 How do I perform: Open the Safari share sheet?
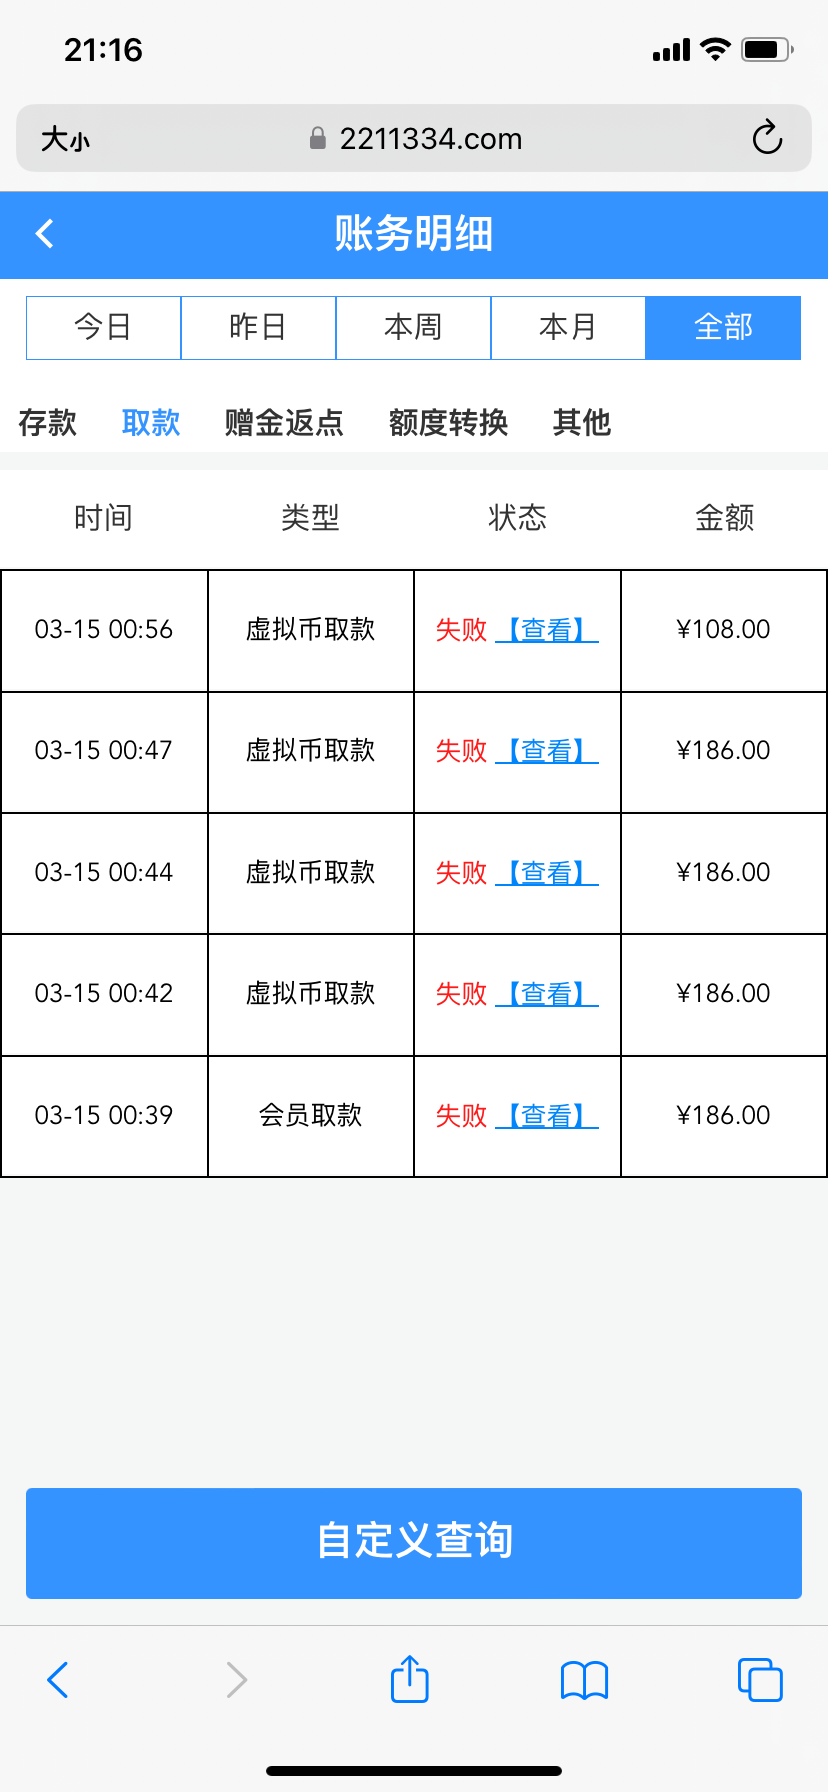point(410,1679)
